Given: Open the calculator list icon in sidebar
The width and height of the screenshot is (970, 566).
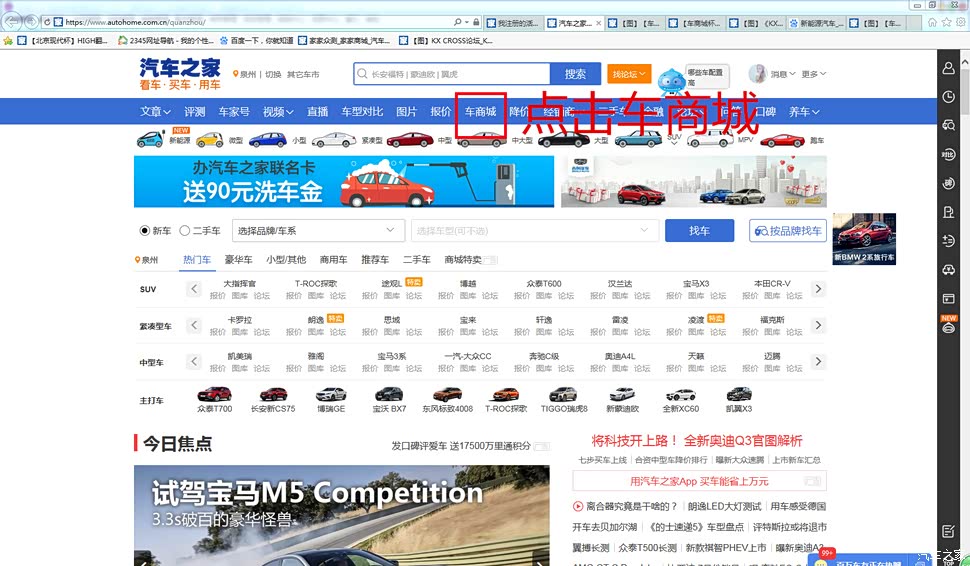Looking at the screenshot, I should click(948, 241).
